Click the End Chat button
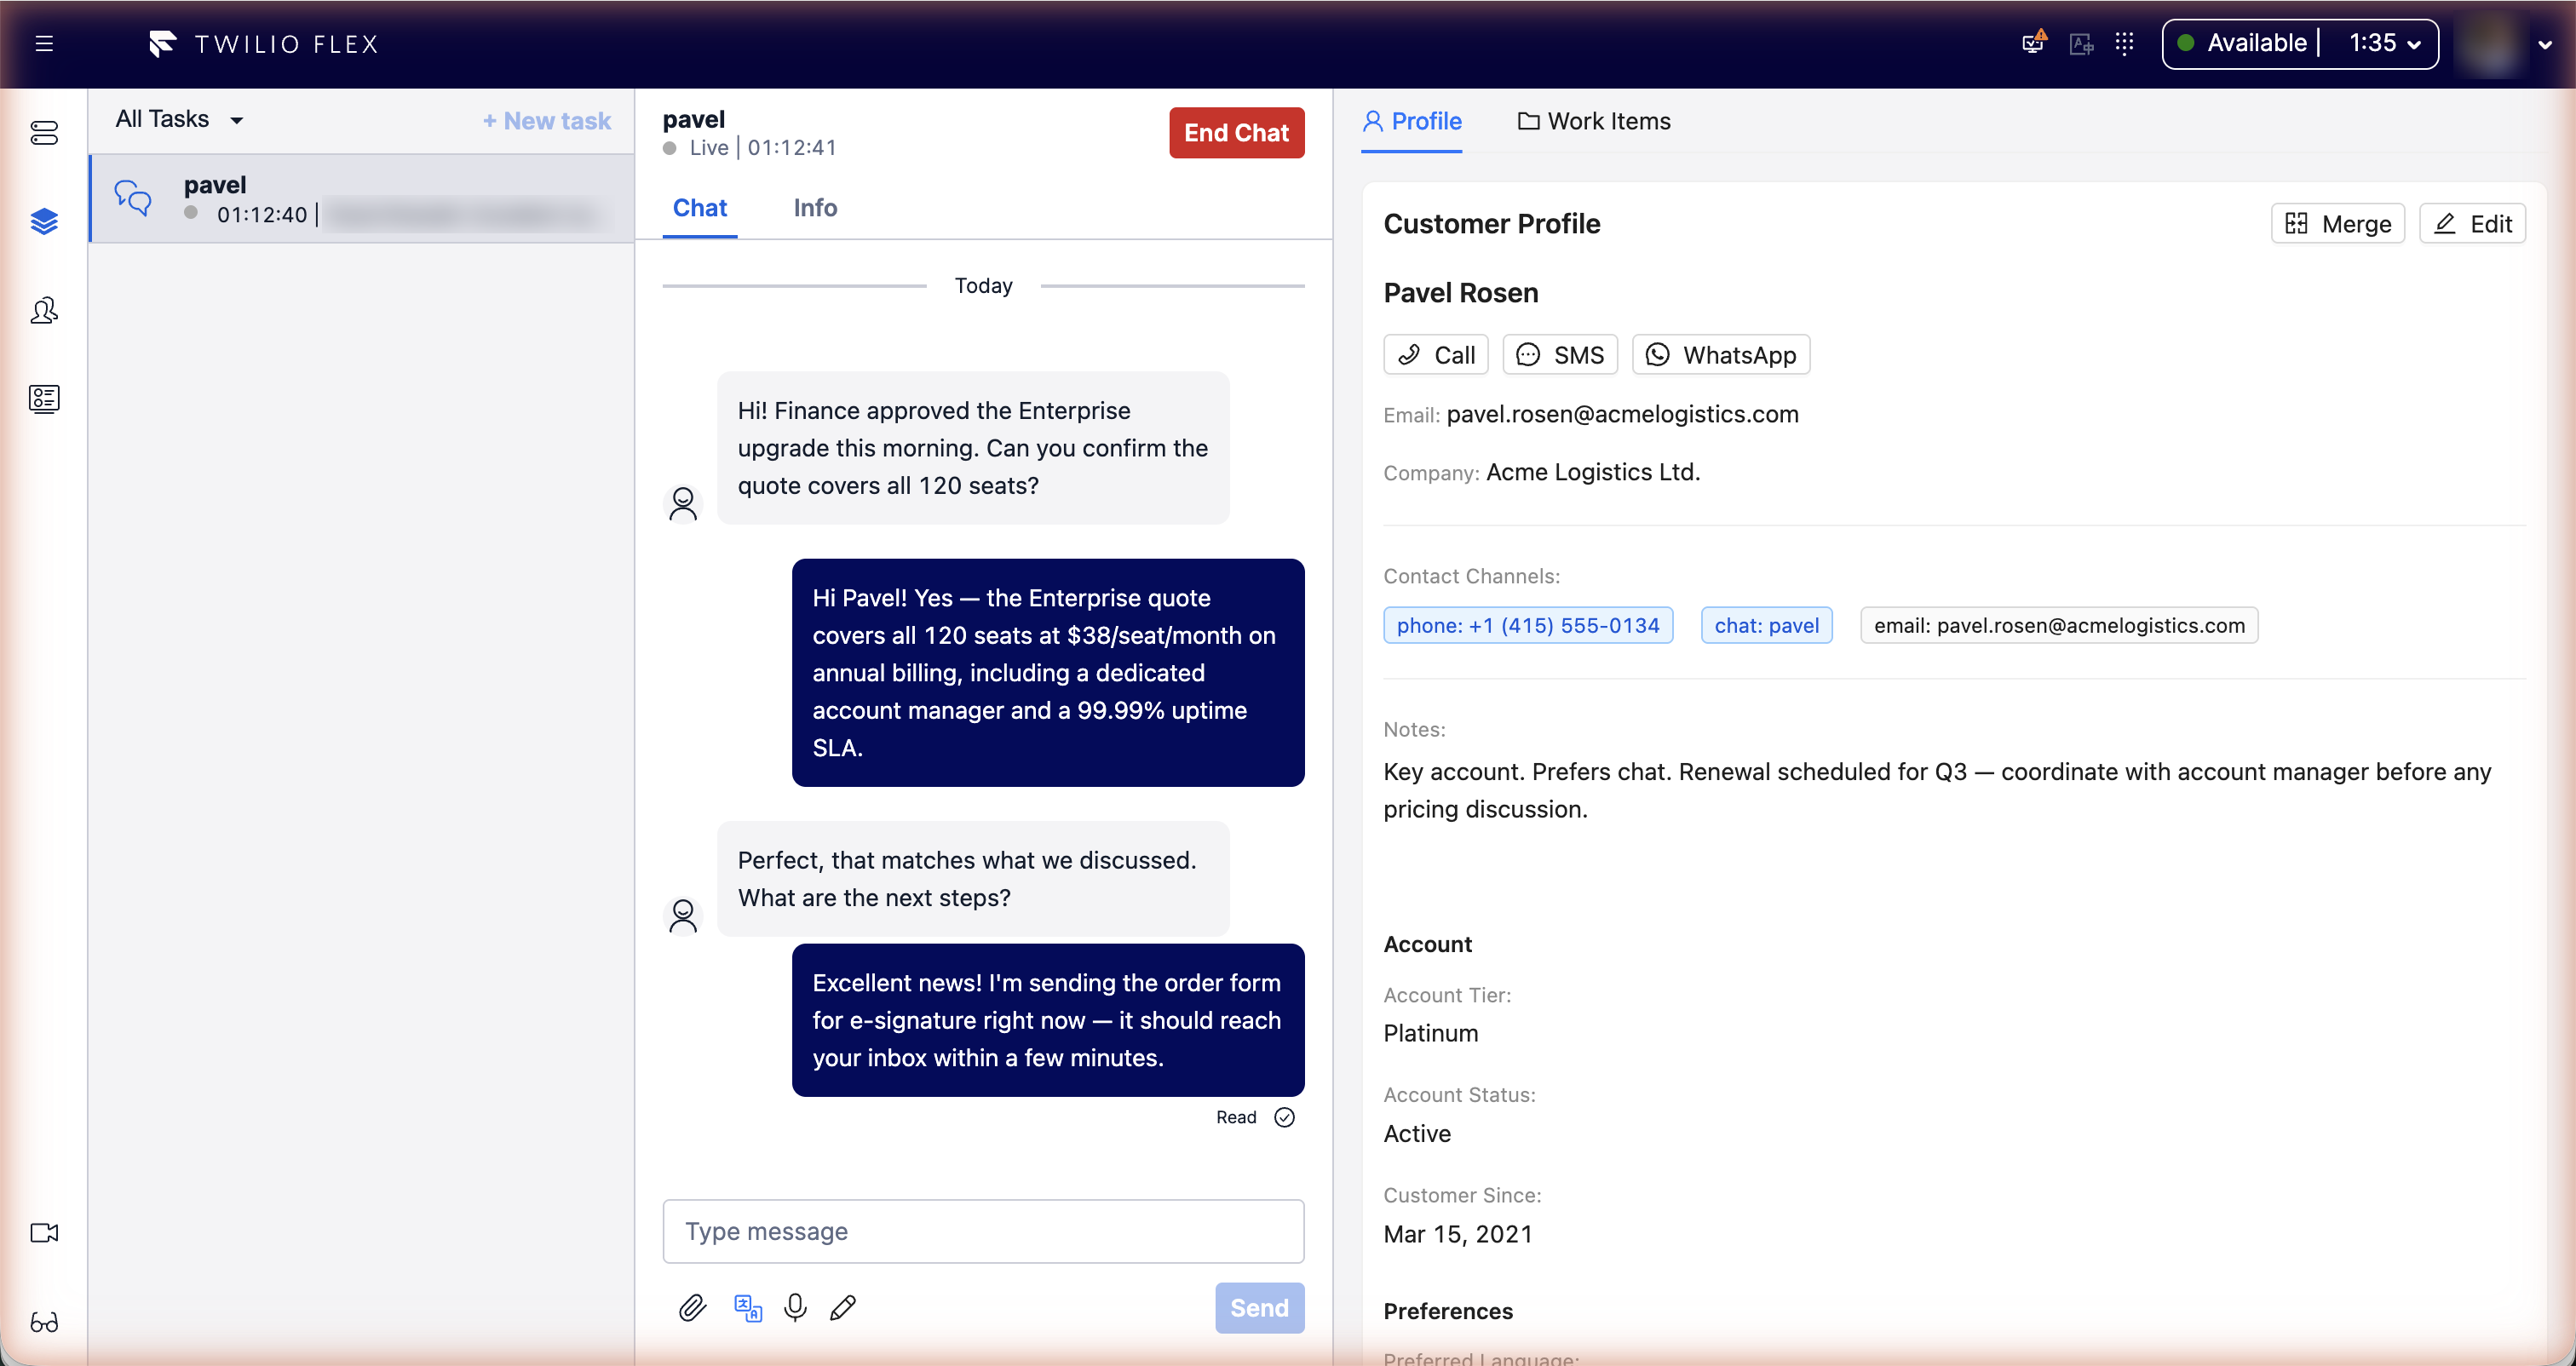This screenshot has height=1366, width=2576. click(1236, 132)
